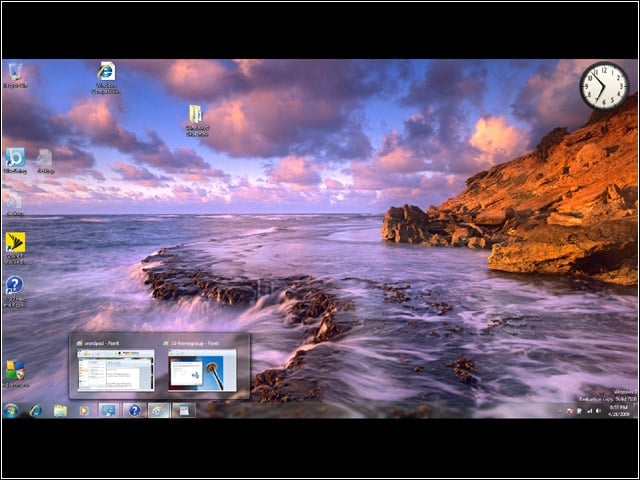Open the Internet Explorer shortcut on the desktop
Viewport: 640px width, 480px height.
pyautogui.click(x=106, y=78)
